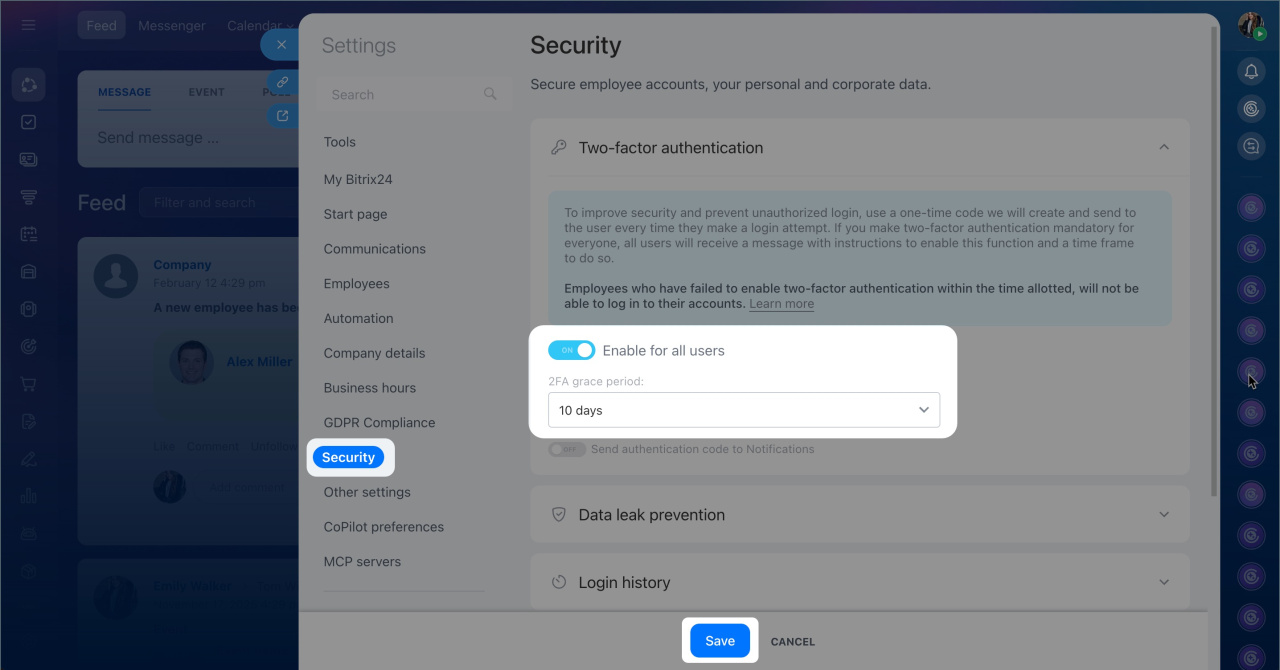Click the search magnifier icon in Settings
The image size is (1280, 670).
pyautogui.click(x=490, y=94)
